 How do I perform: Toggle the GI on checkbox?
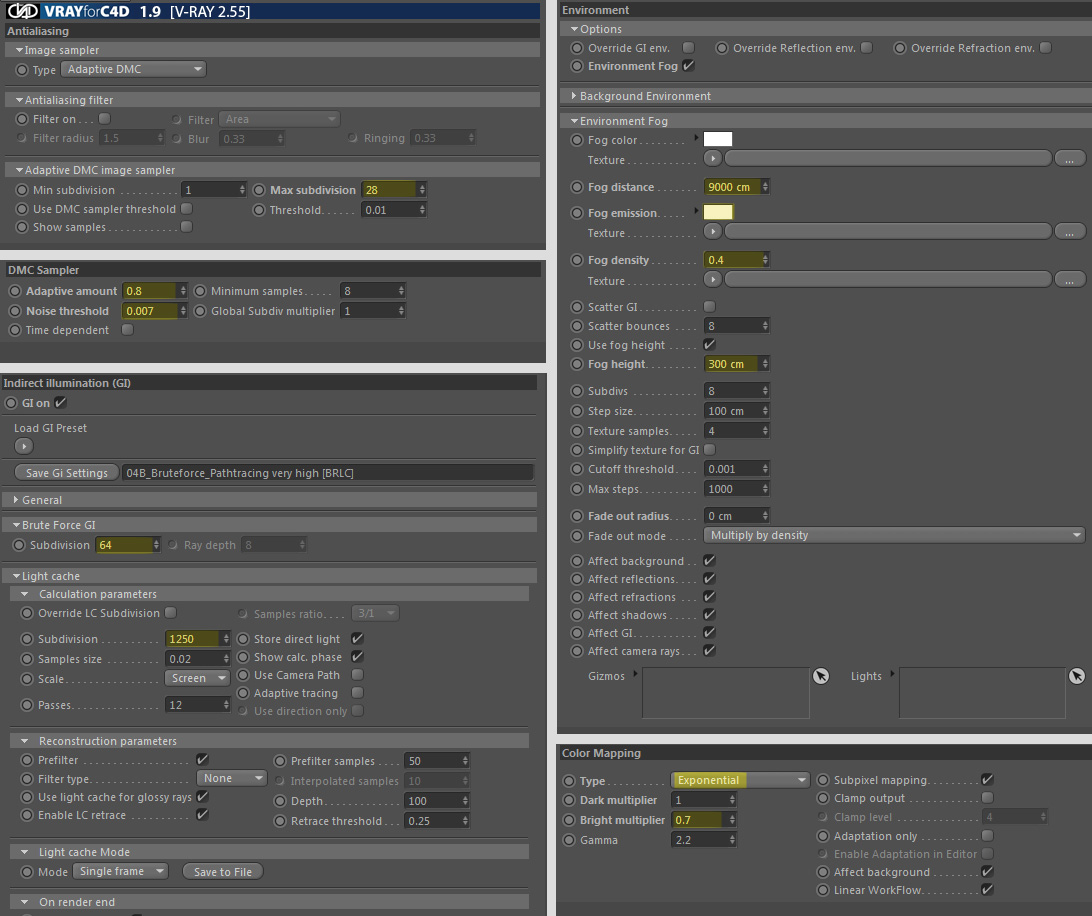60,403
